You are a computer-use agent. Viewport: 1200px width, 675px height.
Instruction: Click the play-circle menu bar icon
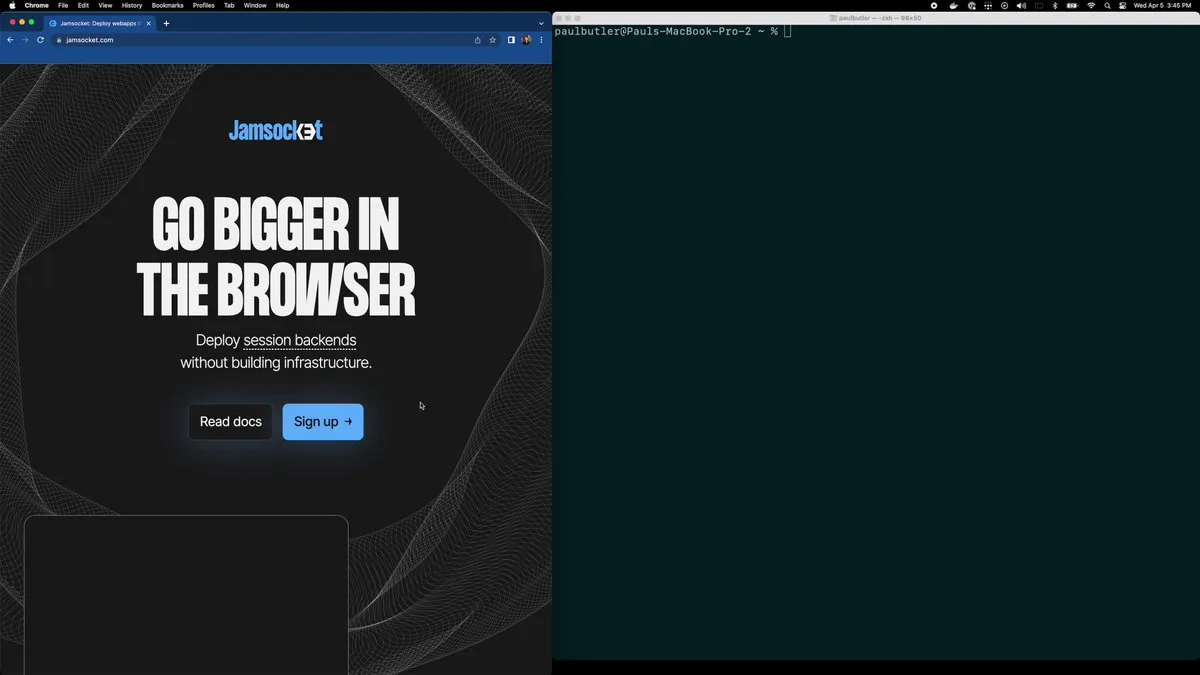point(1004,5)
